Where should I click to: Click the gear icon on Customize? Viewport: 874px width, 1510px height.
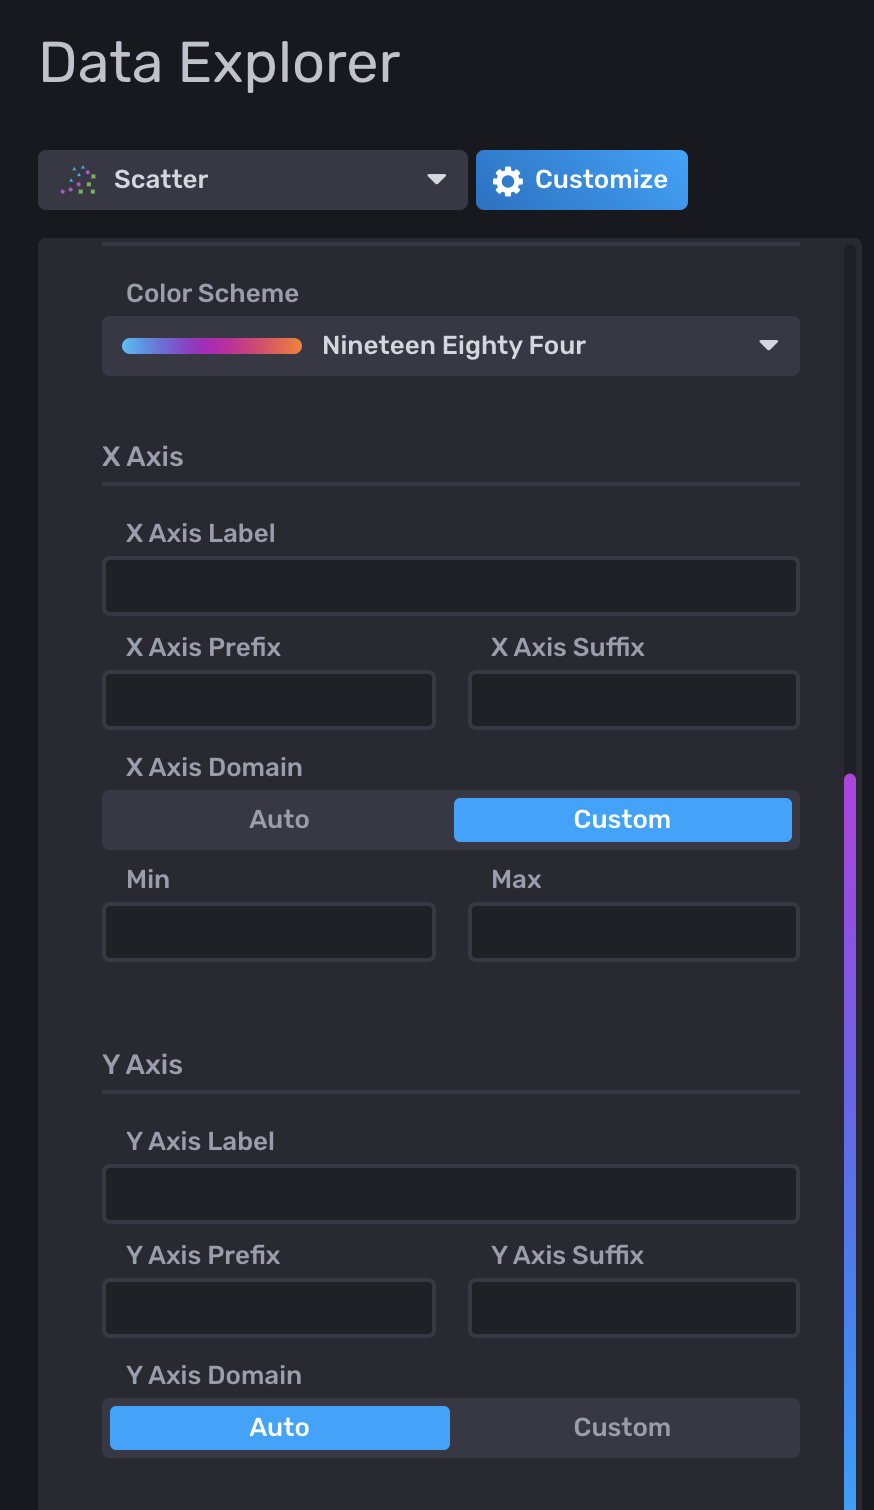click(x=508, y=181)
